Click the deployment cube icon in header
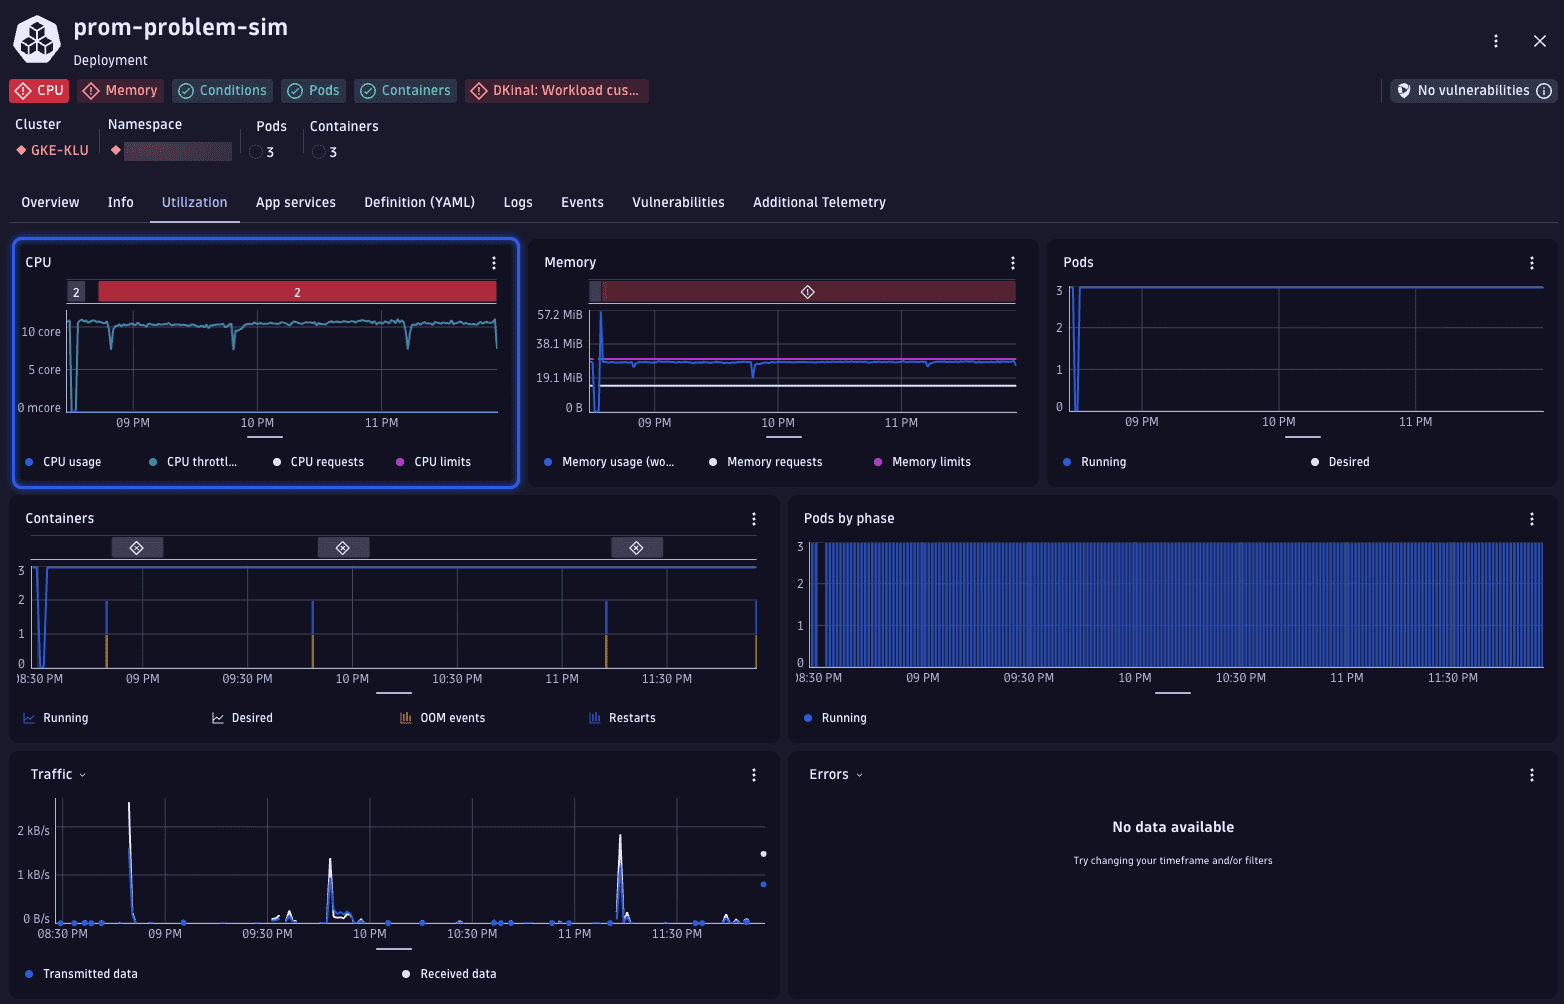 (36, 39)
